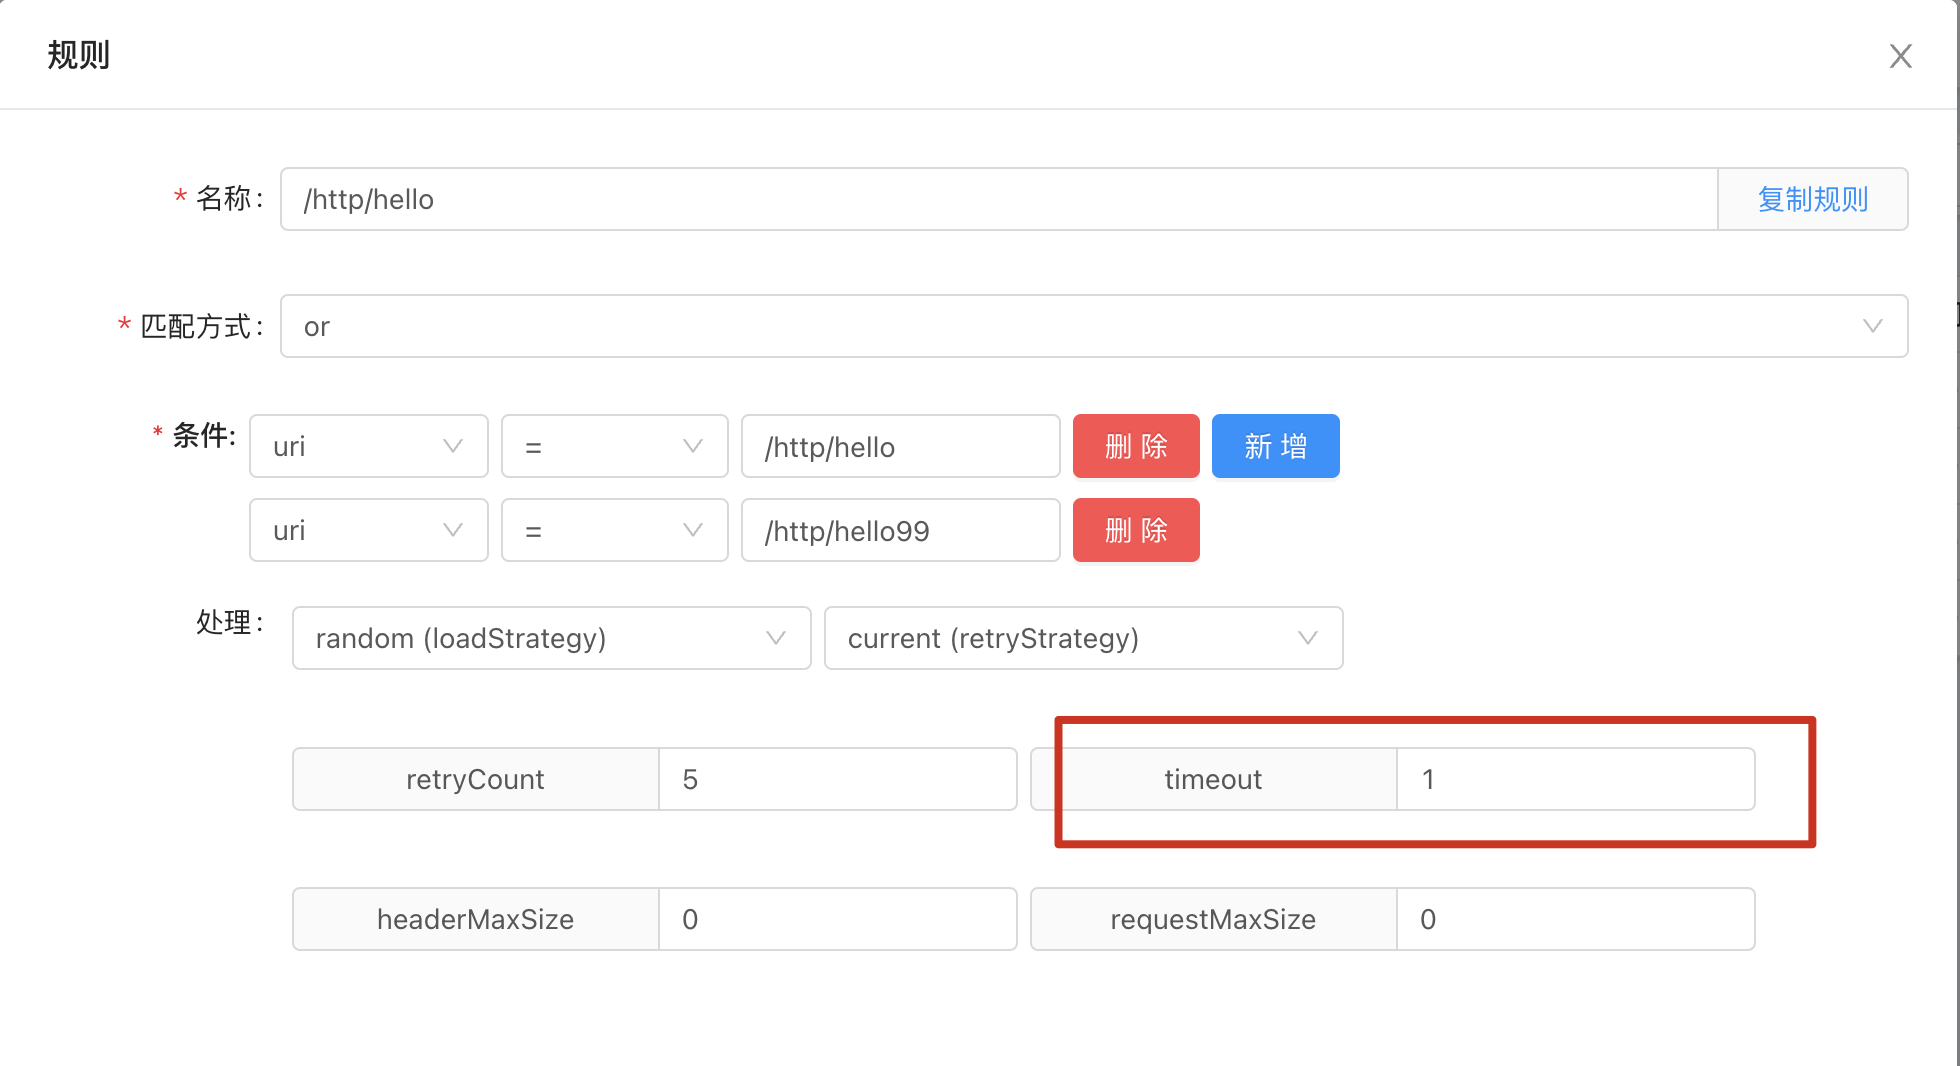This screenshot has width=1960, height=1066.
Task: Open the current (retryStrategy) dropdown
Action: [x=1084, y=638]
